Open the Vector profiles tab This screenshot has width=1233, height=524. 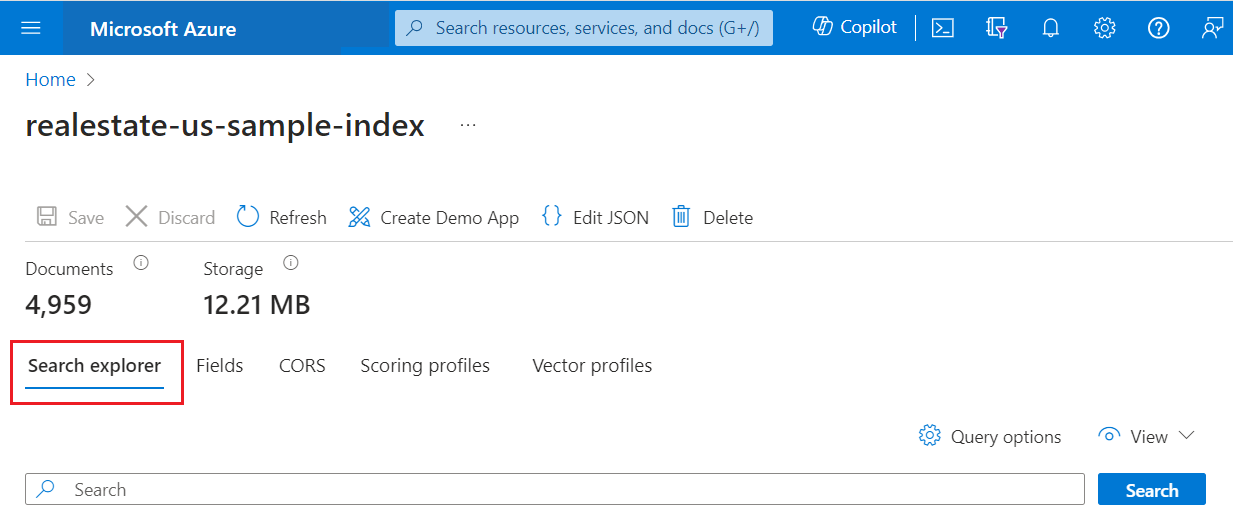[592, 366]
